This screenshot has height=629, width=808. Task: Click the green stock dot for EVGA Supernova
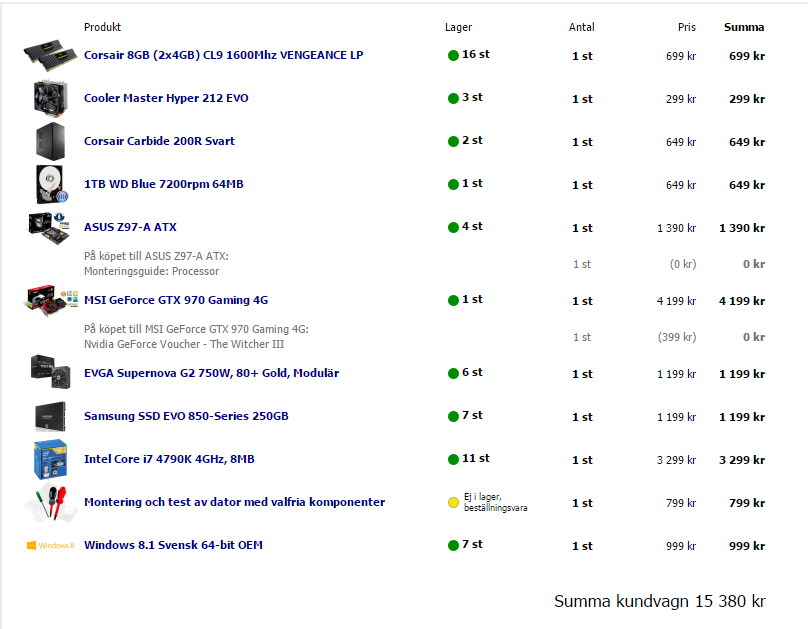point(453,373)
